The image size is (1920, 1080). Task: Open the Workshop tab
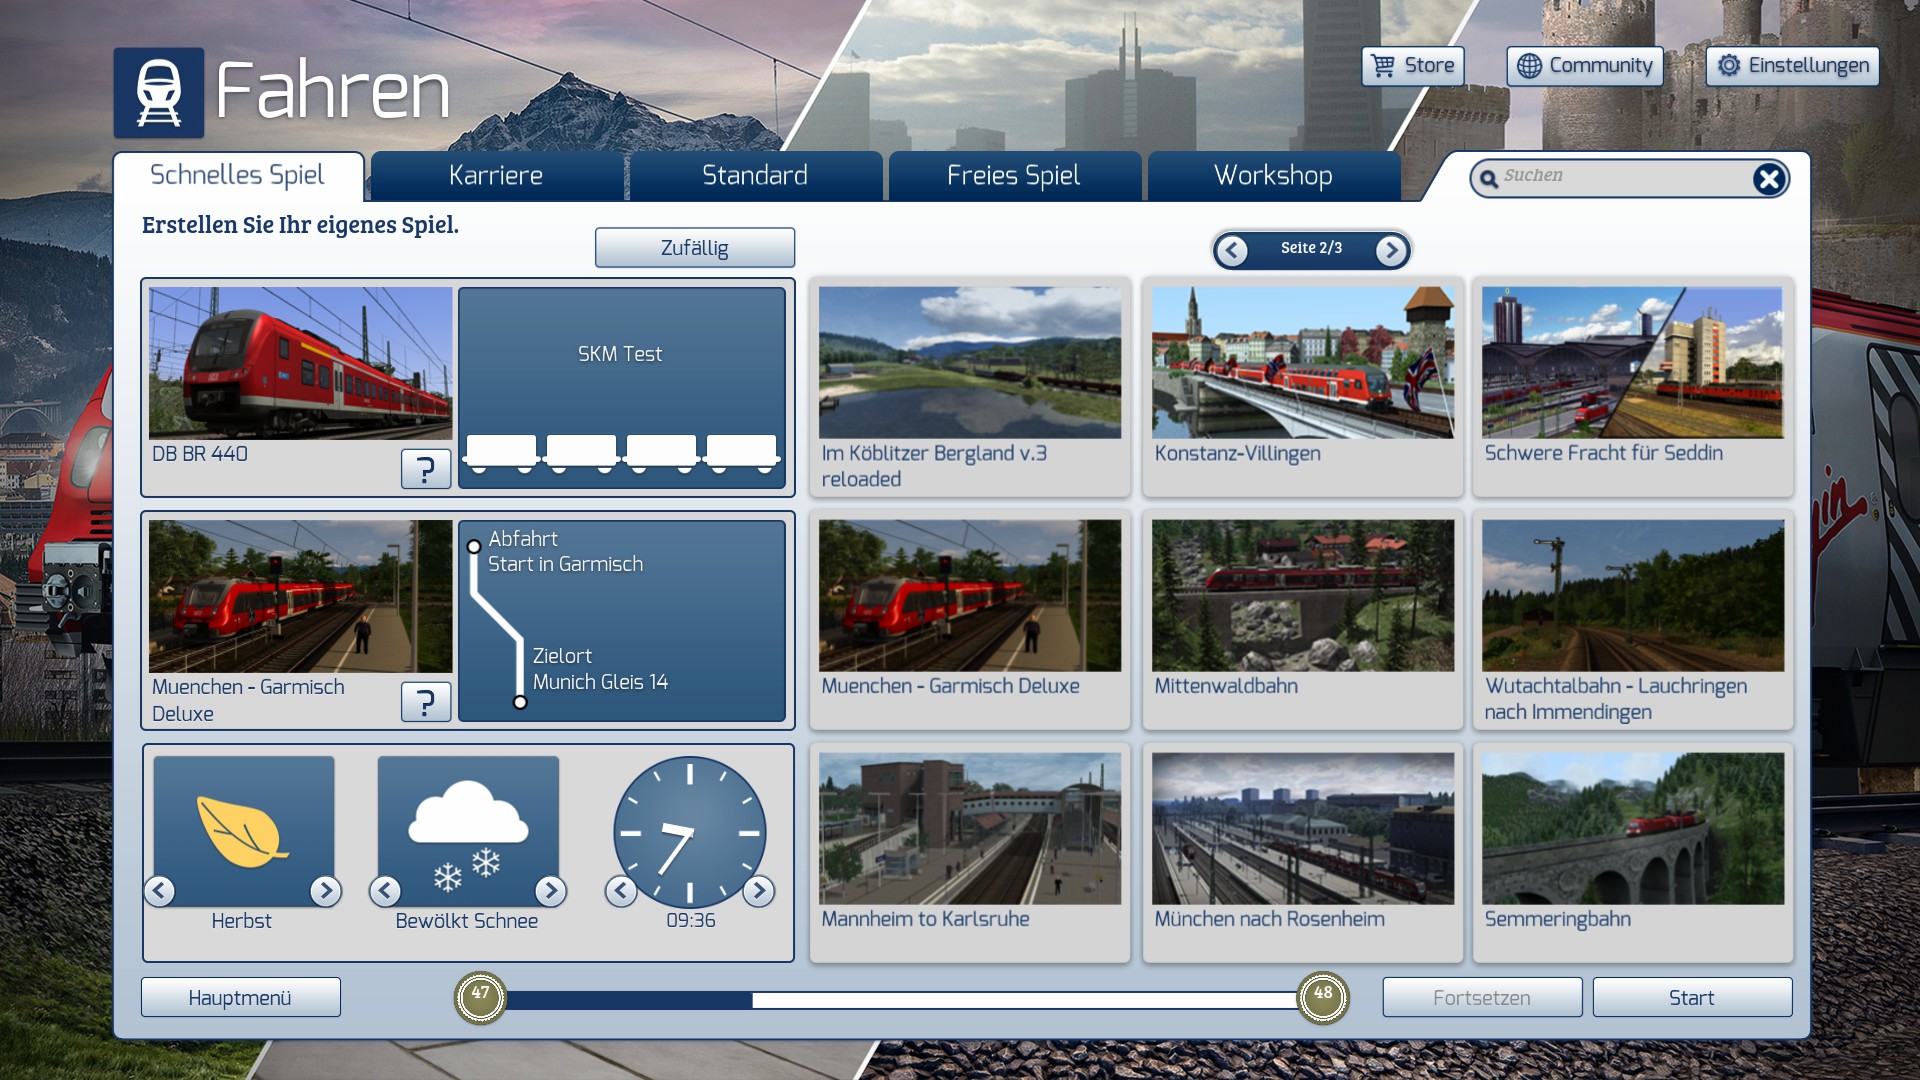tap(1273, 176)
